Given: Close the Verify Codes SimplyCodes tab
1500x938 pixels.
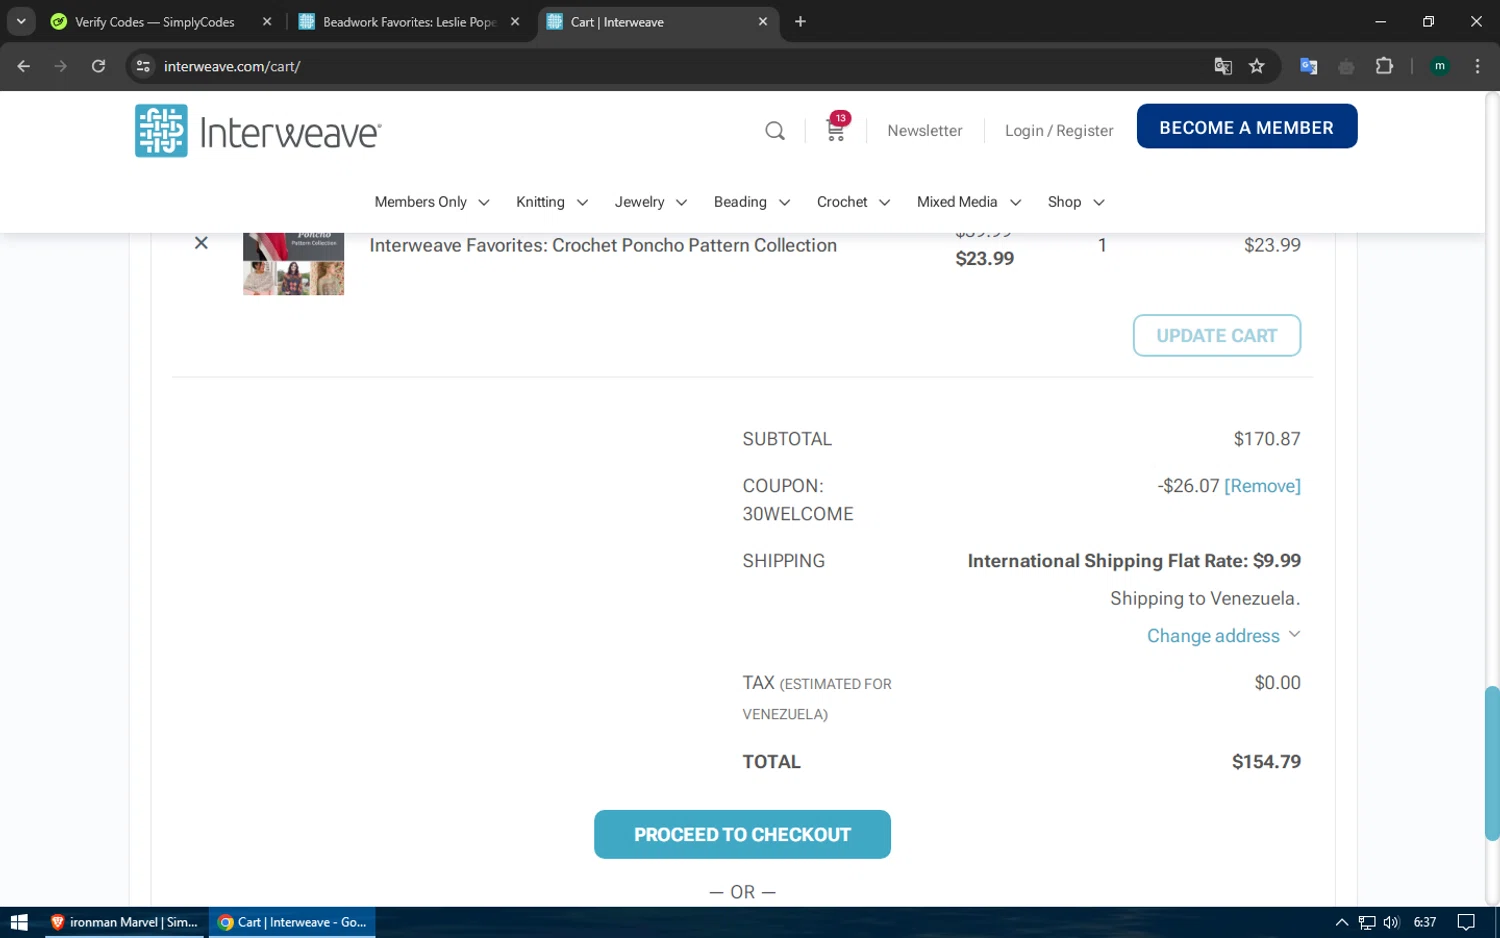Looking at the screenshot, I should click(x=267, y=21).
